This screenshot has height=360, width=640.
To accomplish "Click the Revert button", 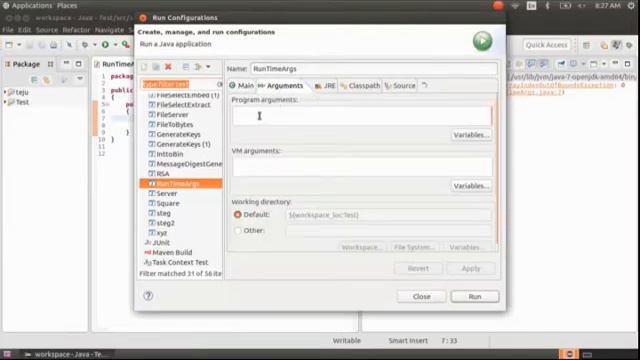I will [418, 268].
